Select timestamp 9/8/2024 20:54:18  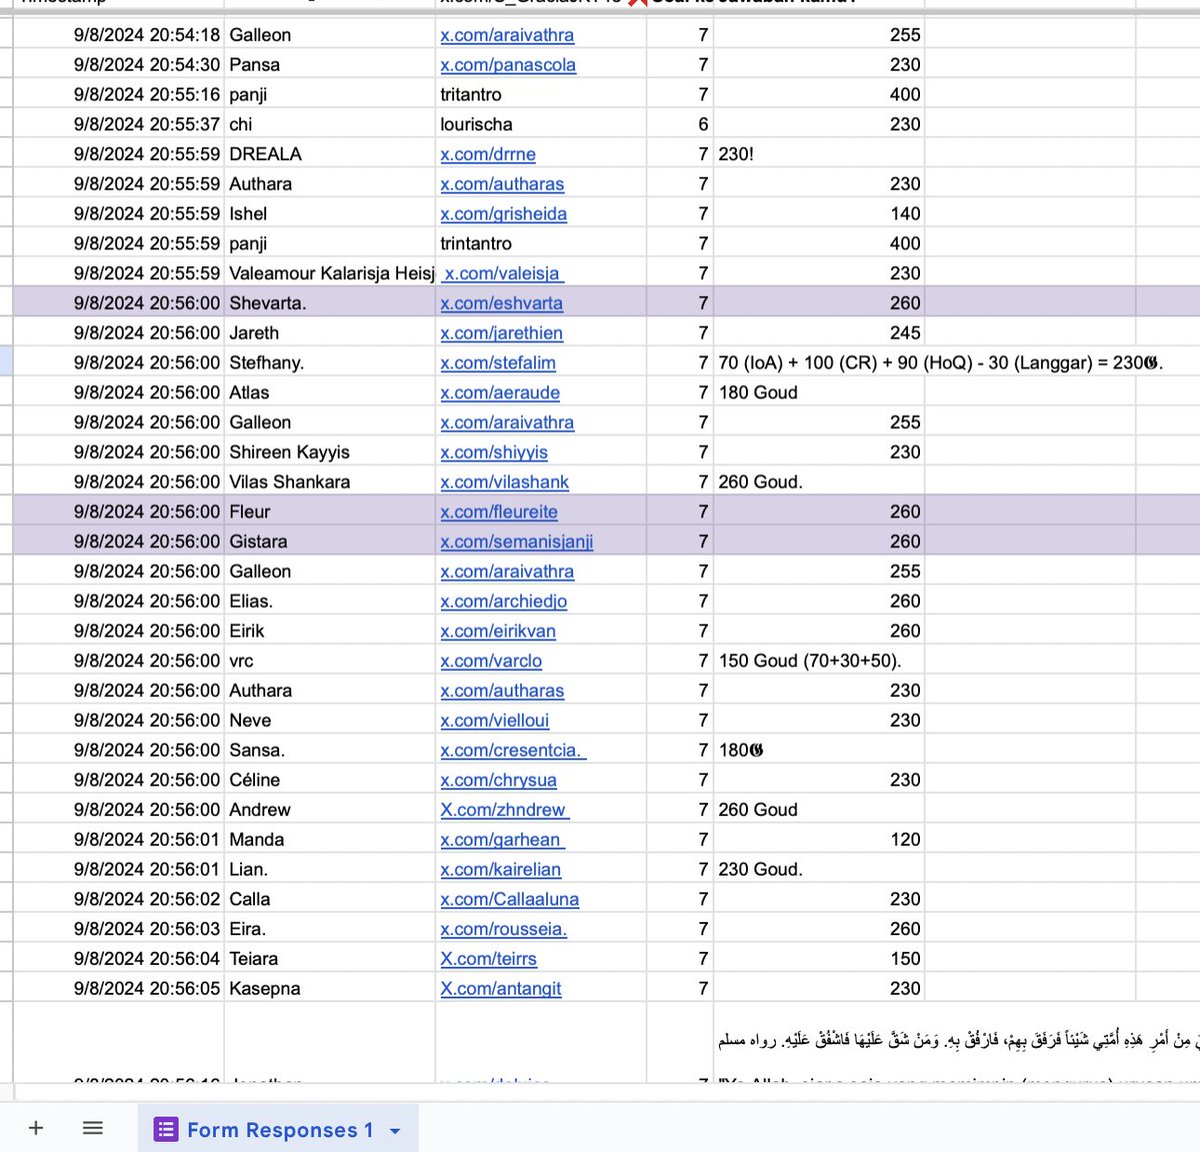click(118, 35)
